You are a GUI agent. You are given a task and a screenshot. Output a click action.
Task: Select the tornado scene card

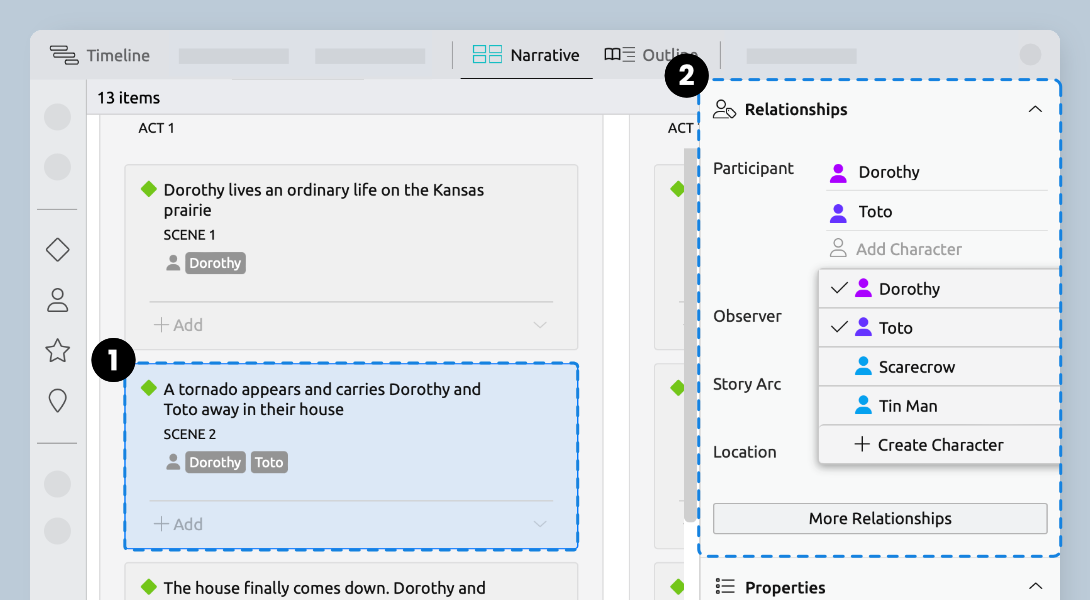coord(351,456)
